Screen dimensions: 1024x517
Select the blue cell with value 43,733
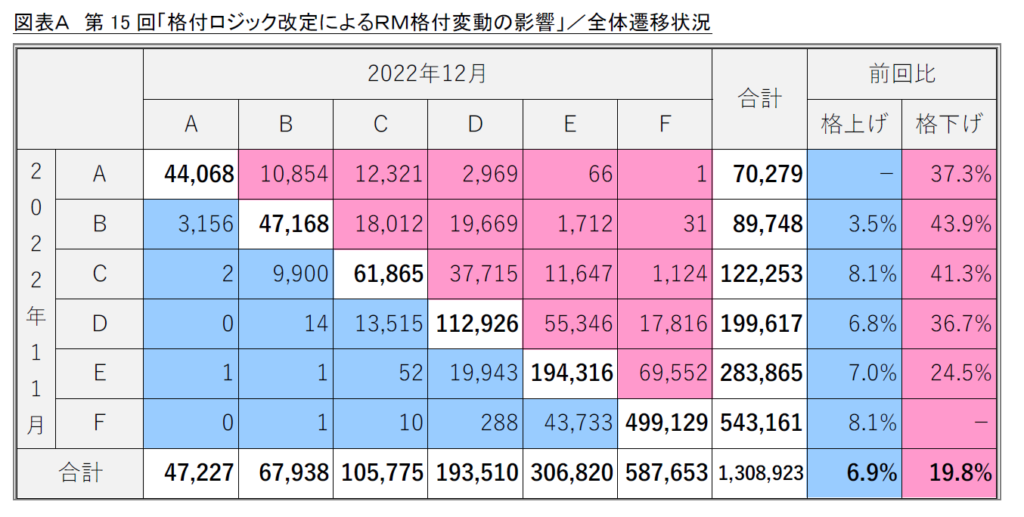click(x=570, y=423)
